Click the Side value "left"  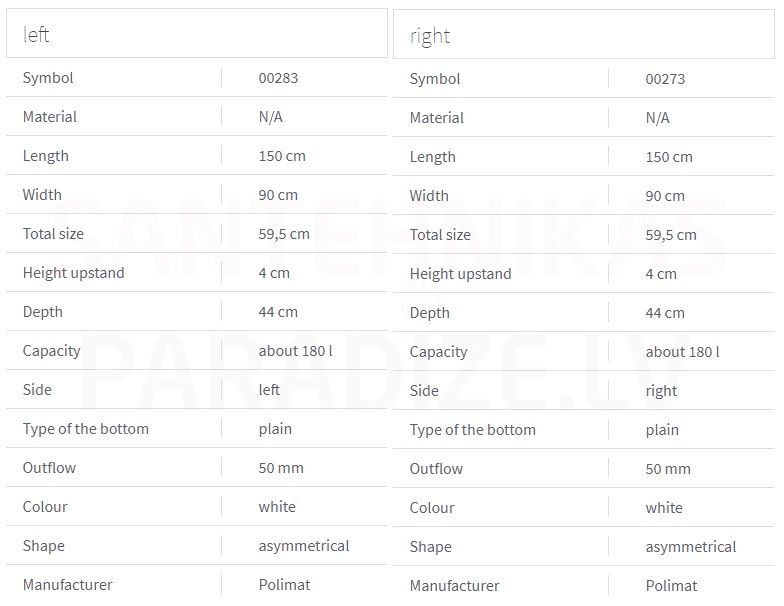click(x=269, y=390)
